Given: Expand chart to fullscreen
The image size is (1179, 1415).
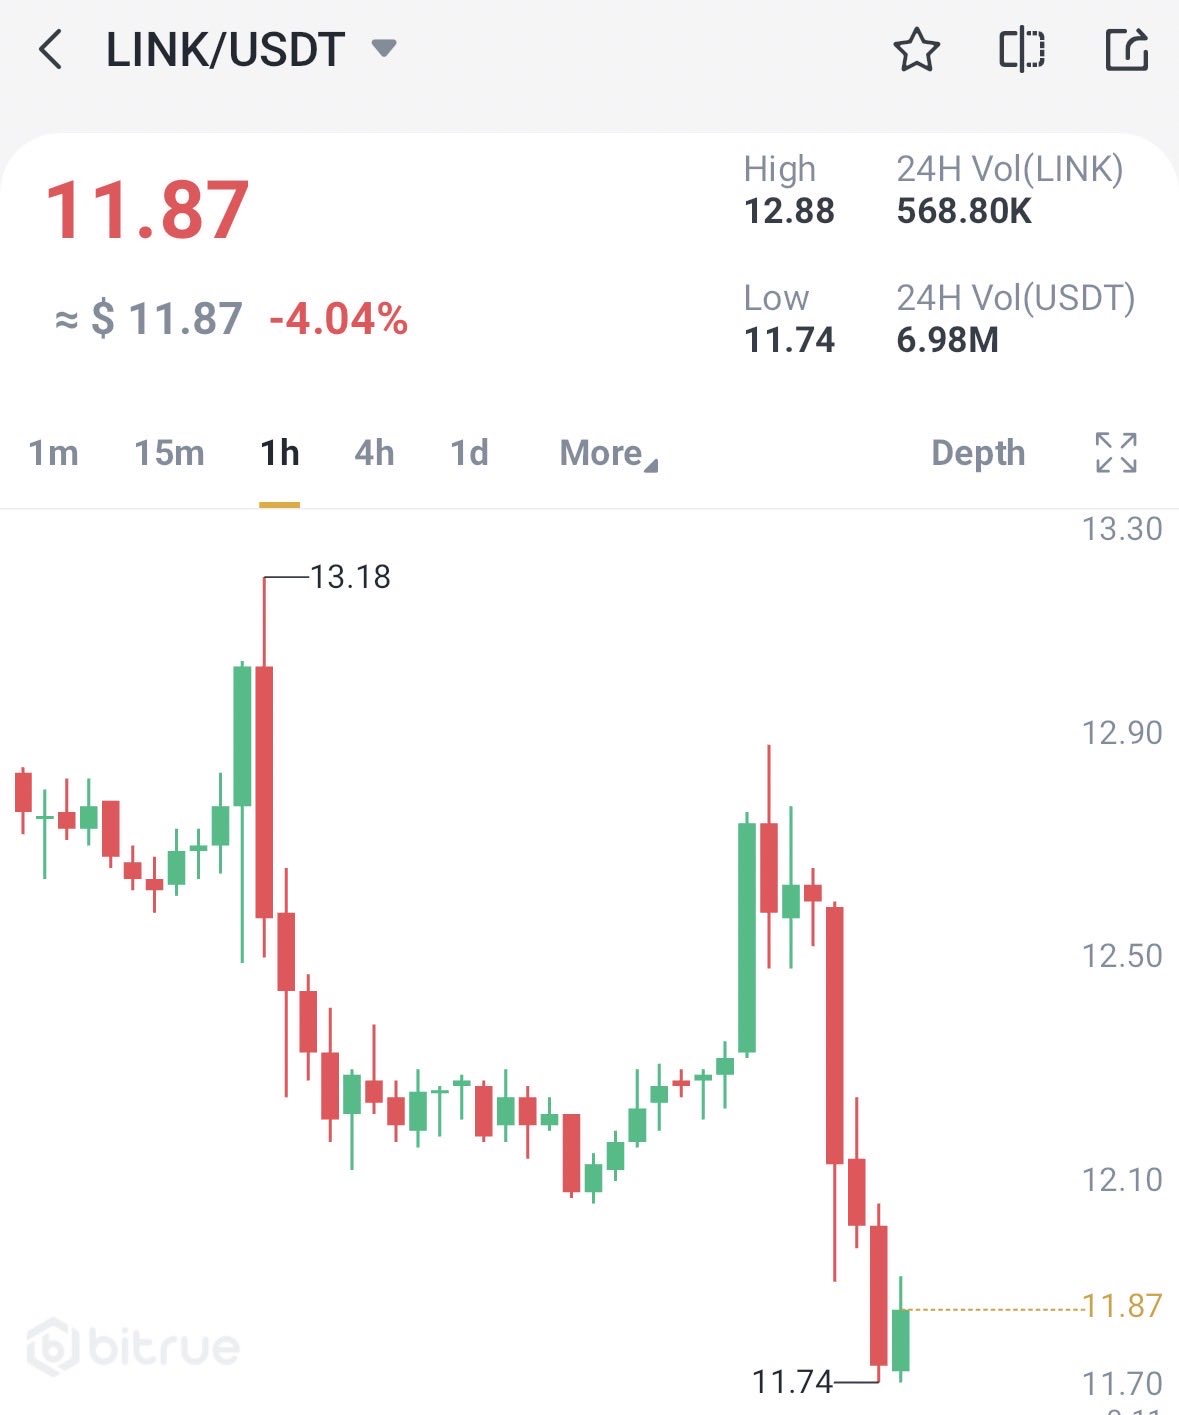Looking at the screenshot, I should point(1116,453).
